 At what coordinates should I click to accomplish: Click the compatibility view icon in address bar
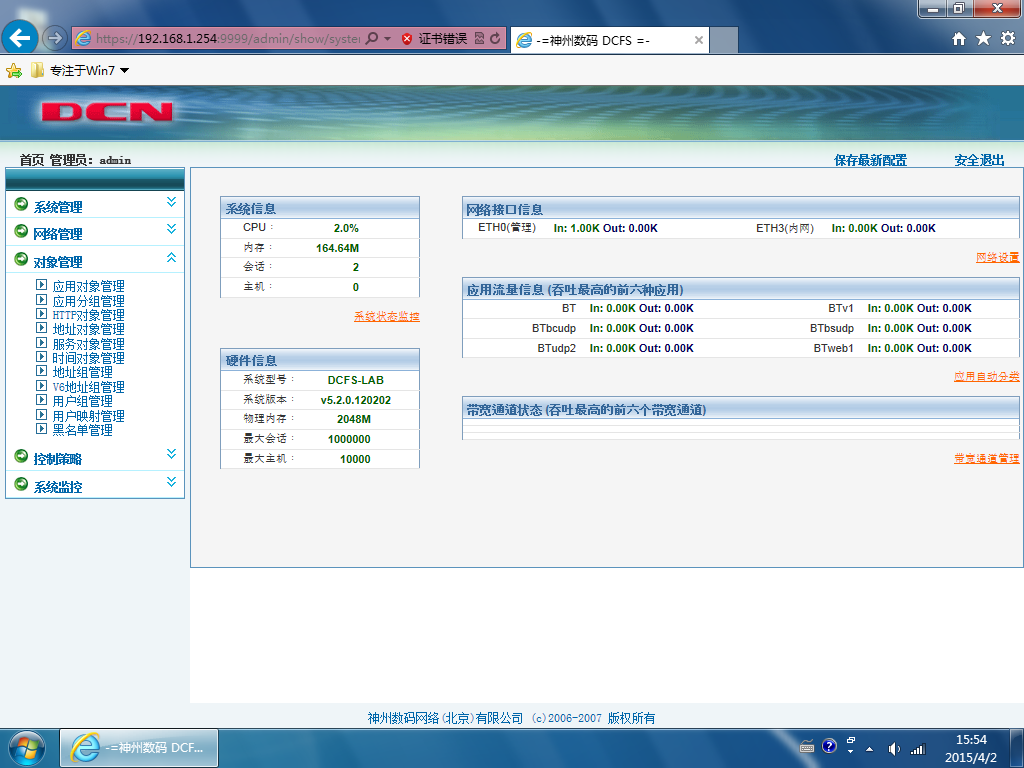click(479, 39)
